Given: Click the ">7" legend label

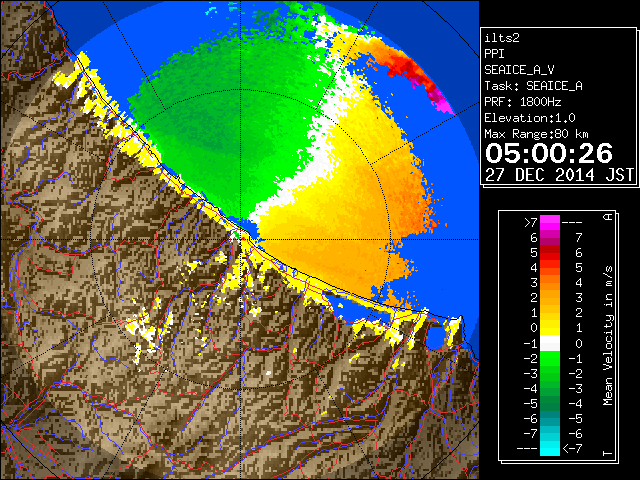Looking at the screenshot, I should (x=530, y=223).
